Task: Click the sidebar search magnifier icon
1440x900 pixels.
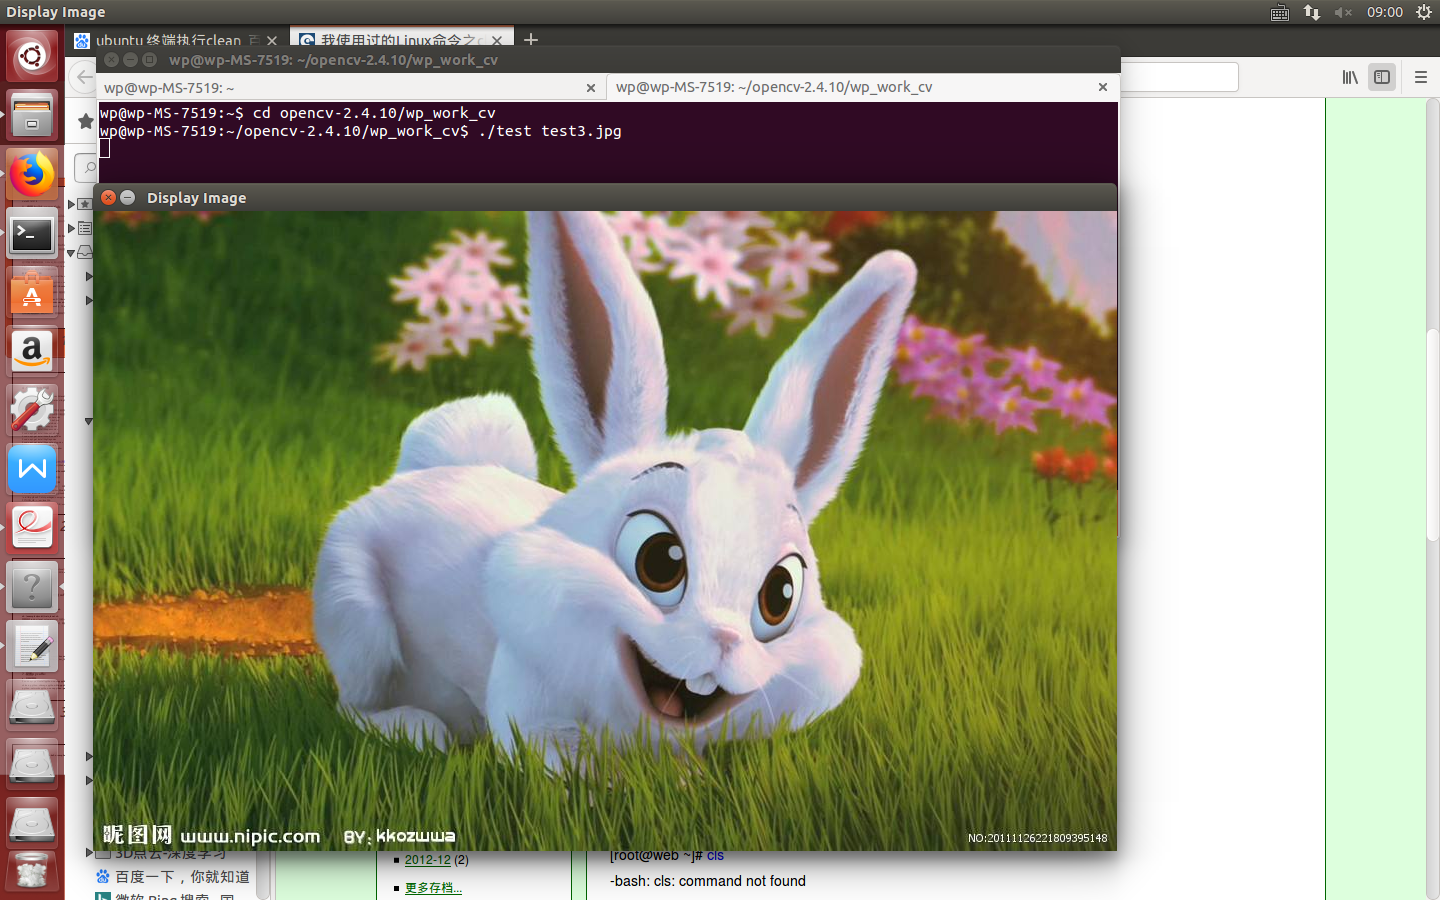Action: click(89, 167)
